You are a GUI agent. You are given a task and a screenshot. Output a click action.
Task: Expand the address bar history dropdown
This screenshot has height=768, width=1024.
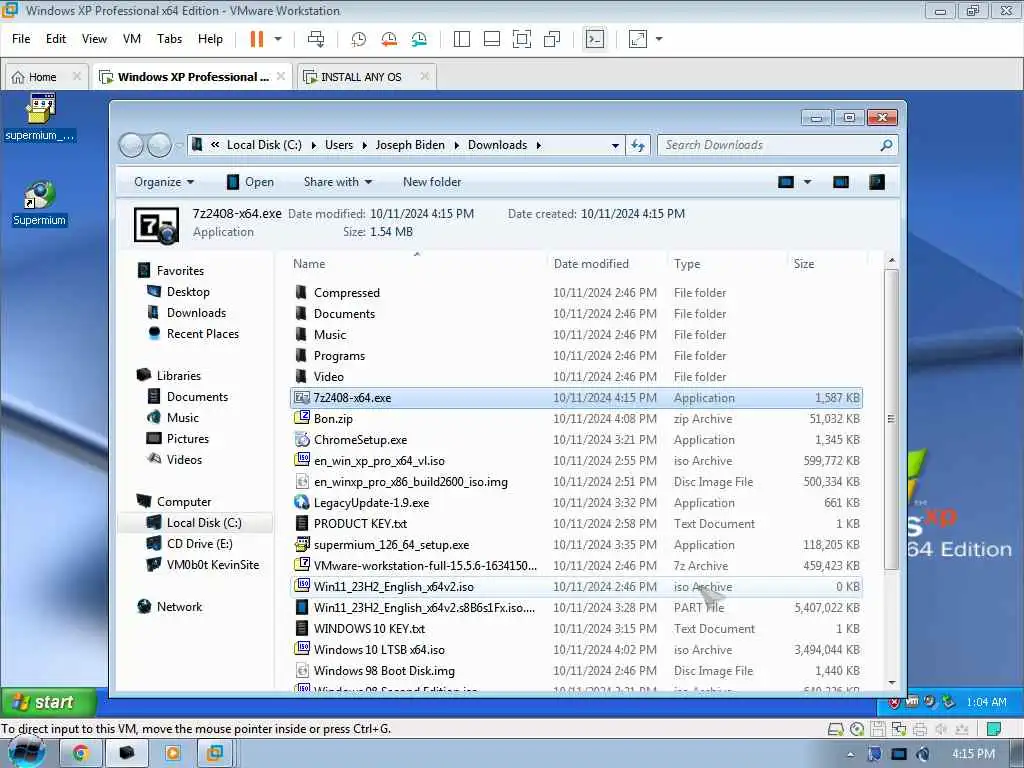pos(615,146)
